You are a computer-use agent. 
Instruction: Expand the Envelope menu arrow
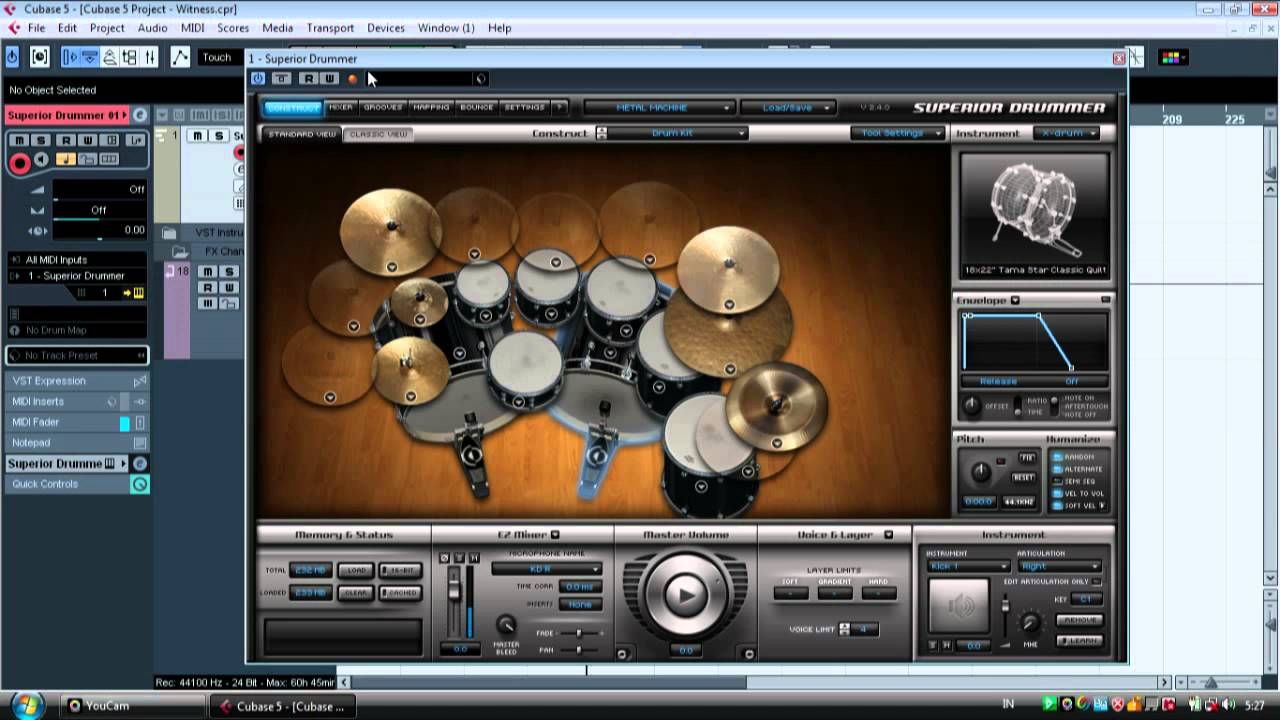tap(1014, 300)
